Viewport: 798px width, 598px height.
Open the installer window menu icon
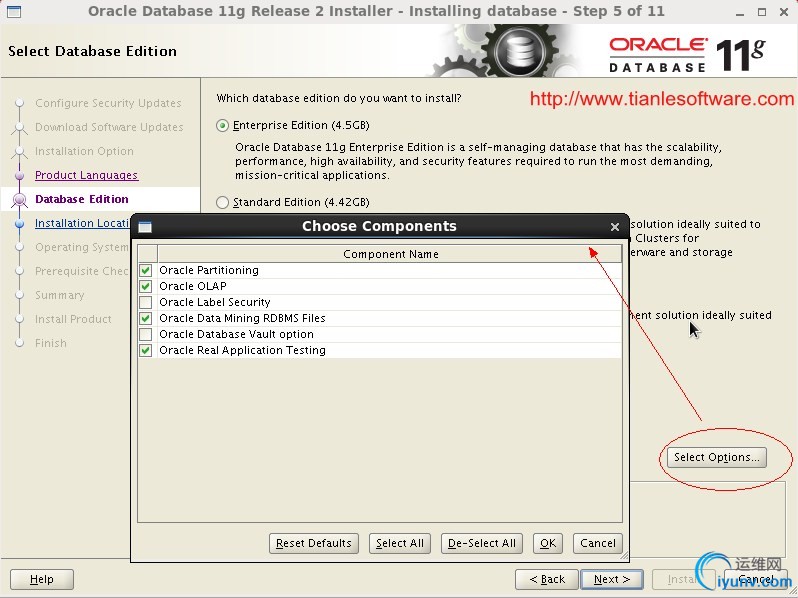(x=14, y=11)
